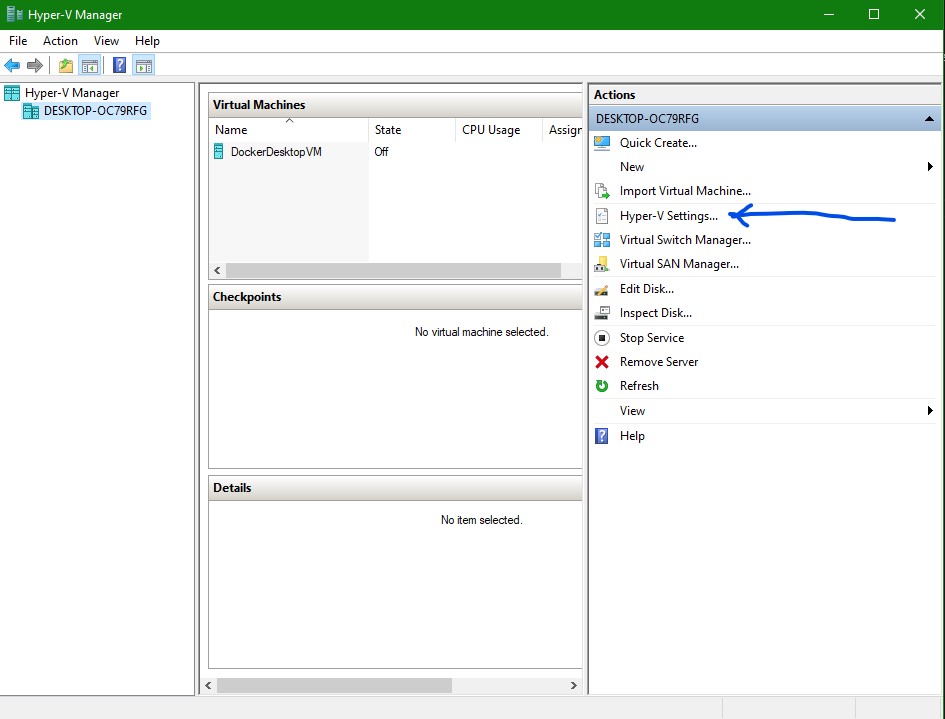Image resolution: width=945 pixels, height=719 pixels.
Task: Click Import Virtual Machine
Action: coord(684,191)
